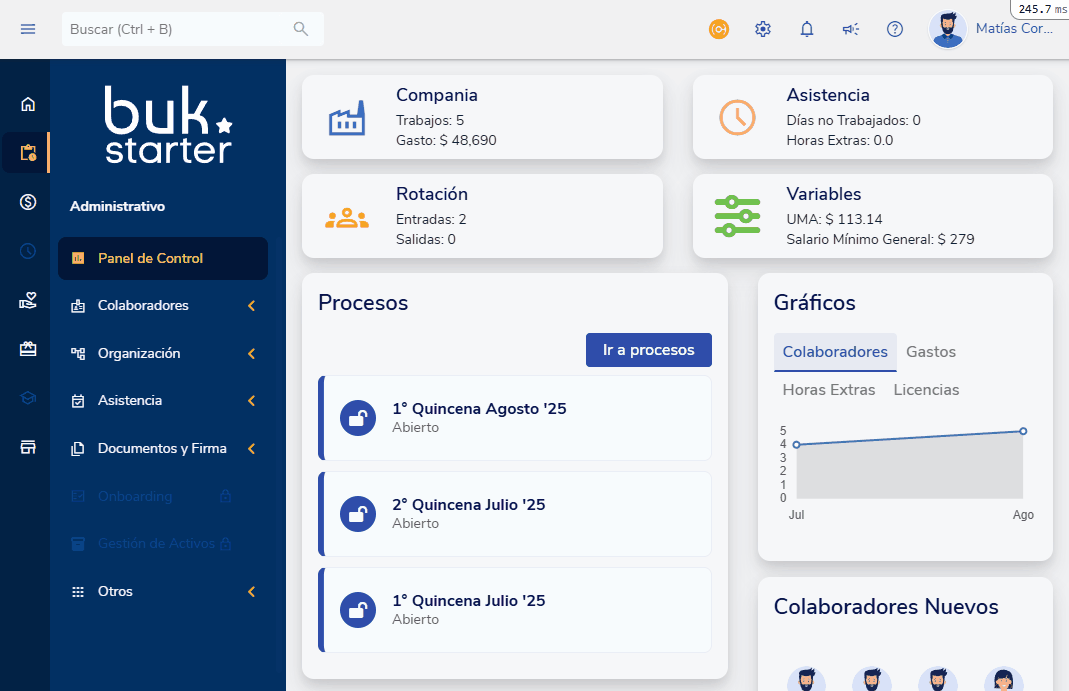Click the locked Gestión de Activos item
Screen dimensions: 1069x691
click(163, 544)
